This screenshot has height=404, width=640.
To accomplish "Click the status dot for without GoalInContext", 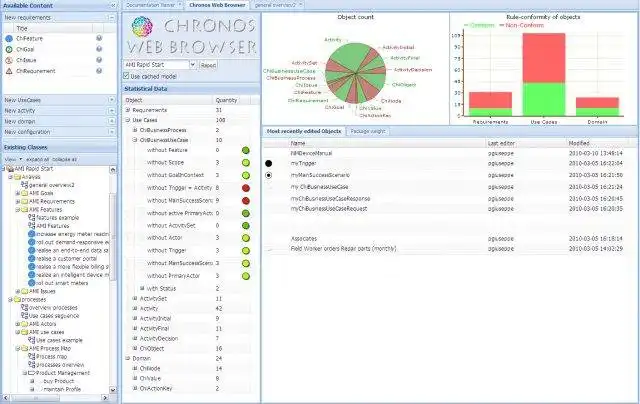I will coord(246,175).
